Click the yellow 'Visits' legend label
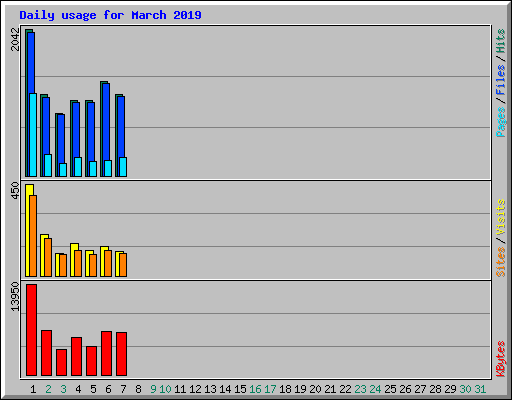The width and height of the screenshot is (512, 400). 501,218
